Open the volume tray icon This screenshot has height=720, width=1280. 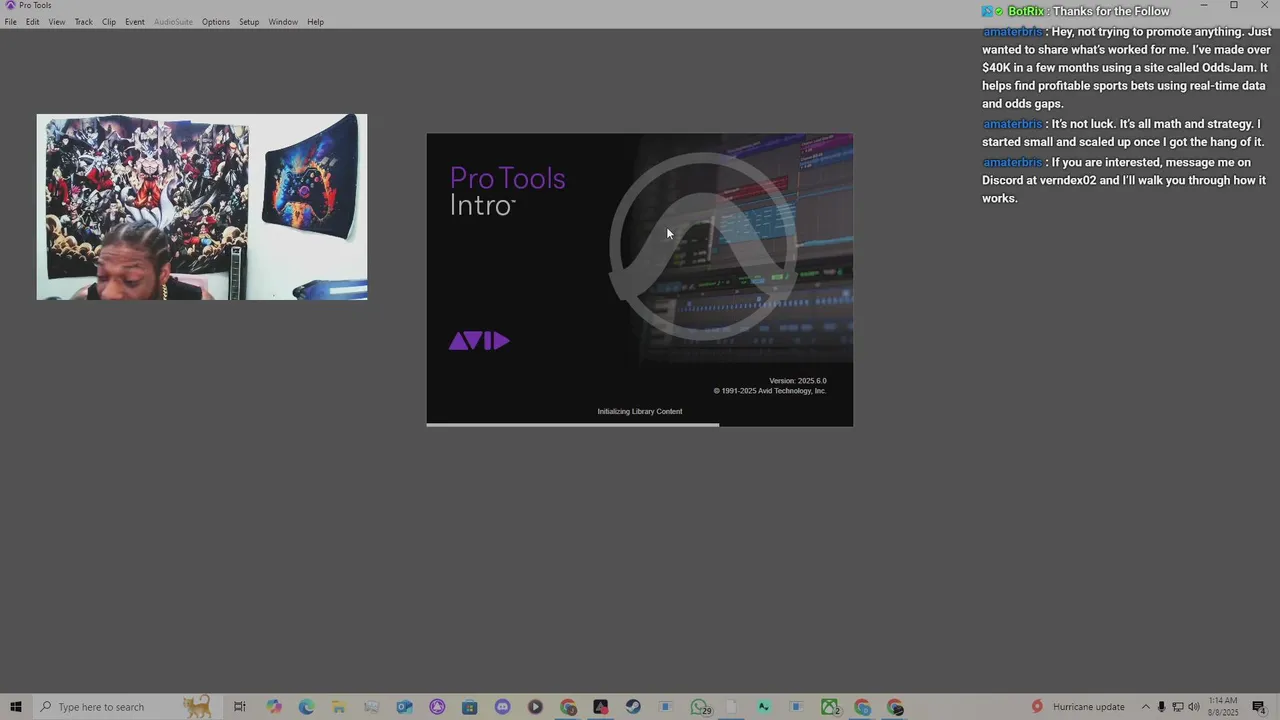1193,707
